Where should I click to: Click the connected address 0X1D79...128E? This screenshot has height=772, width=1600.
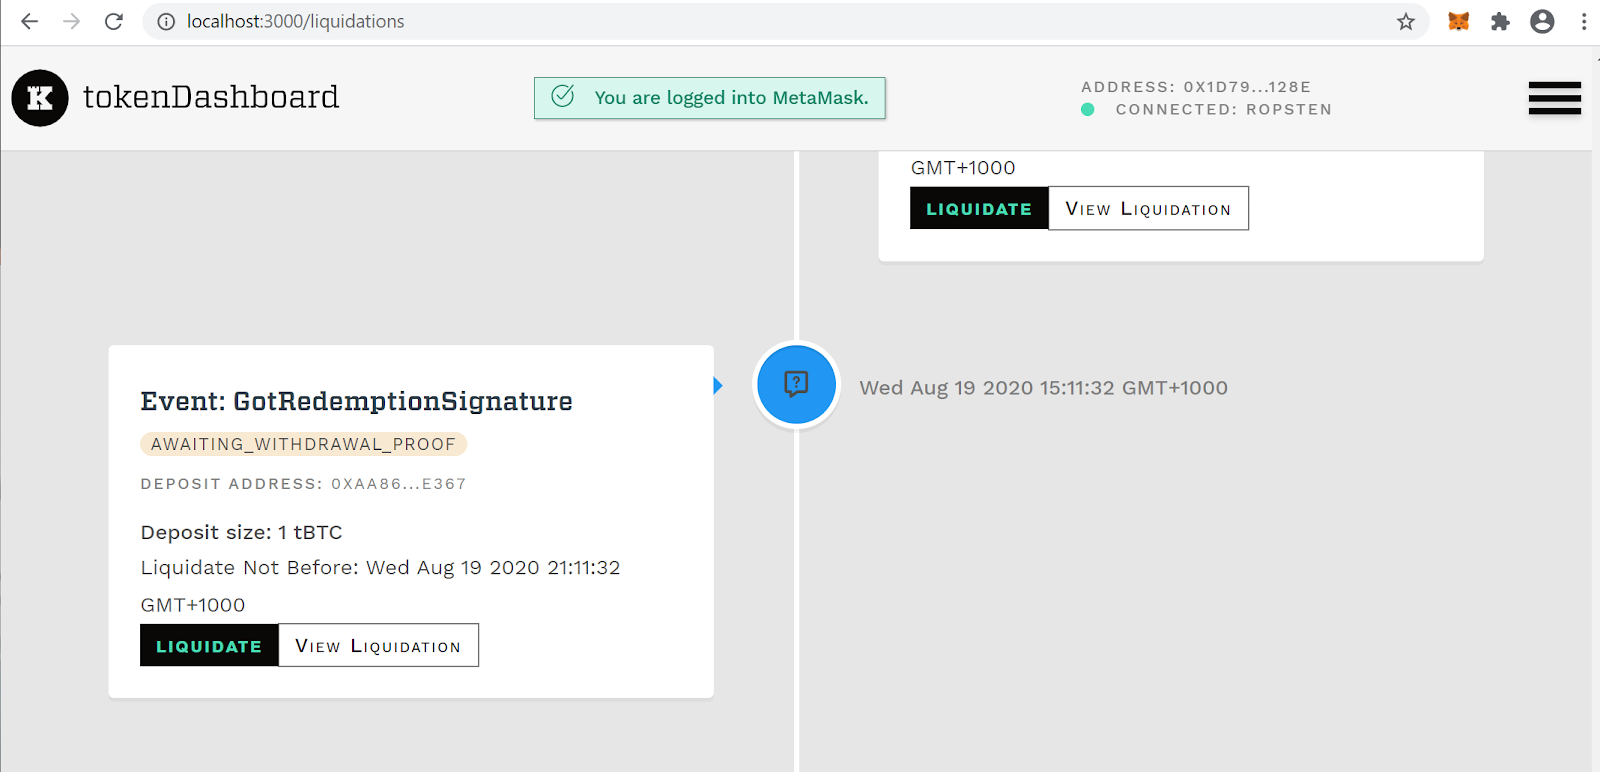coord(1195,87)
